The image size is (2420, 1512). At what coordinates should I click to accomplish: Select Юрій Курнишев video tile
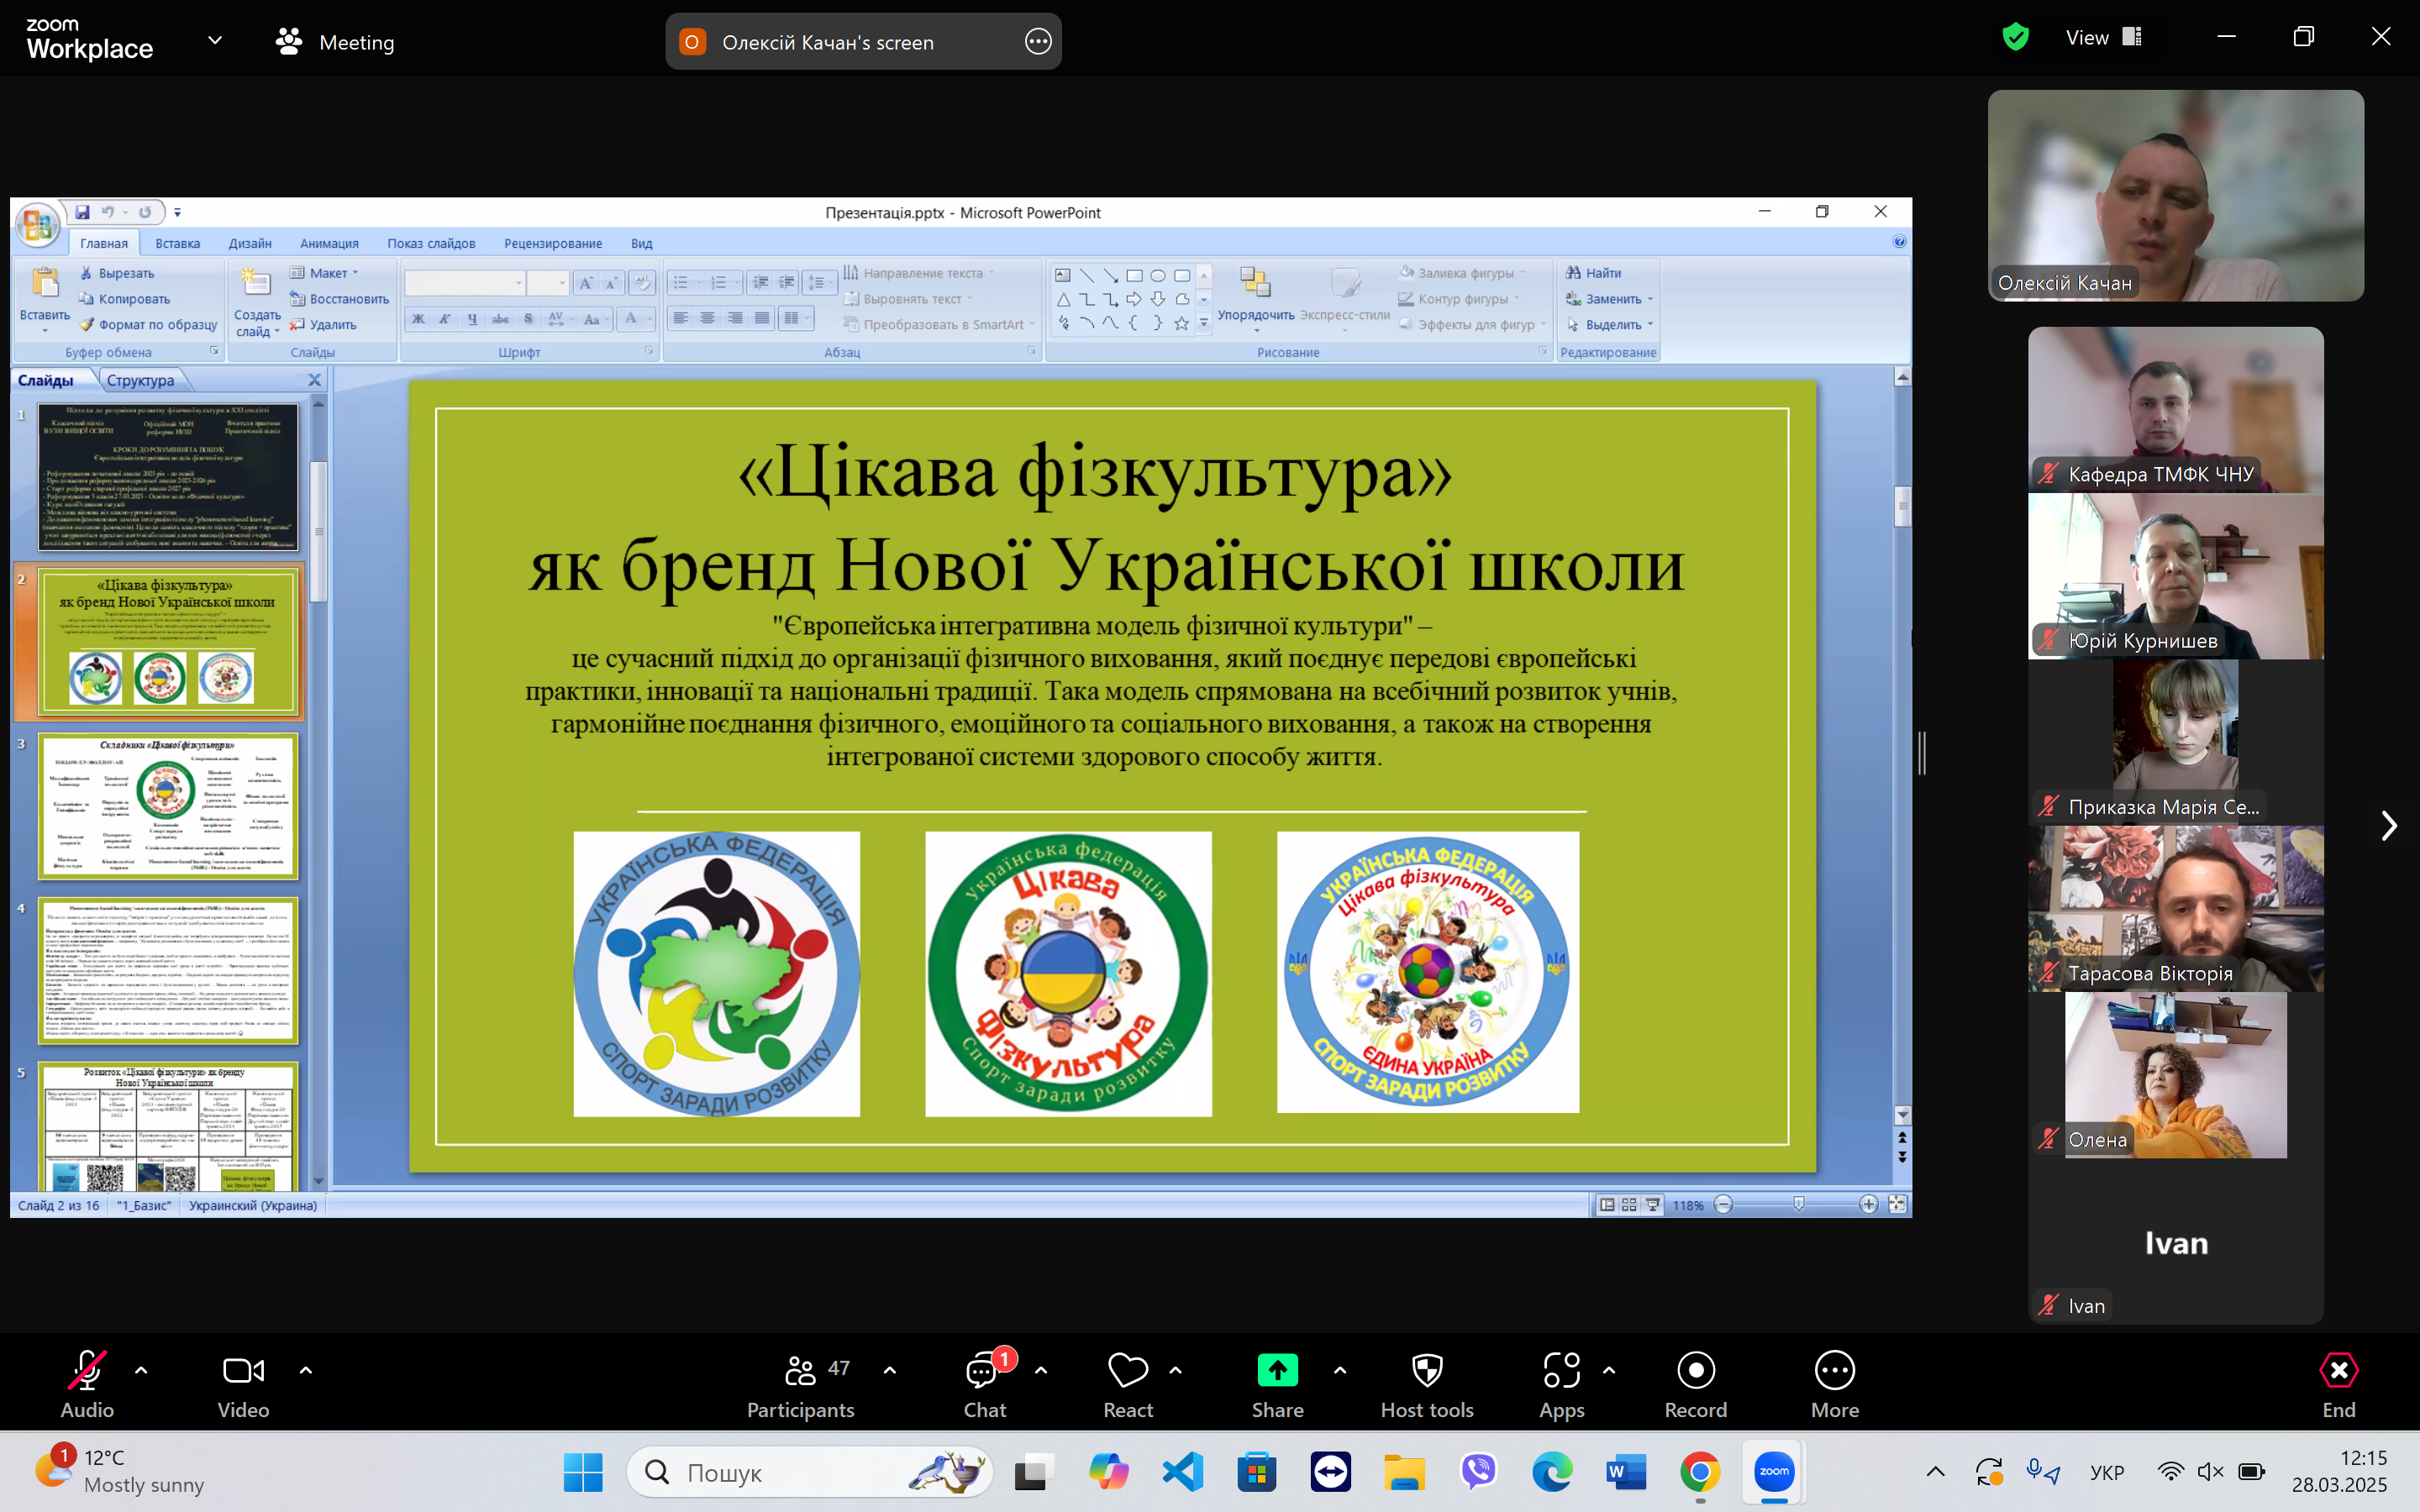click(2176, 576)
